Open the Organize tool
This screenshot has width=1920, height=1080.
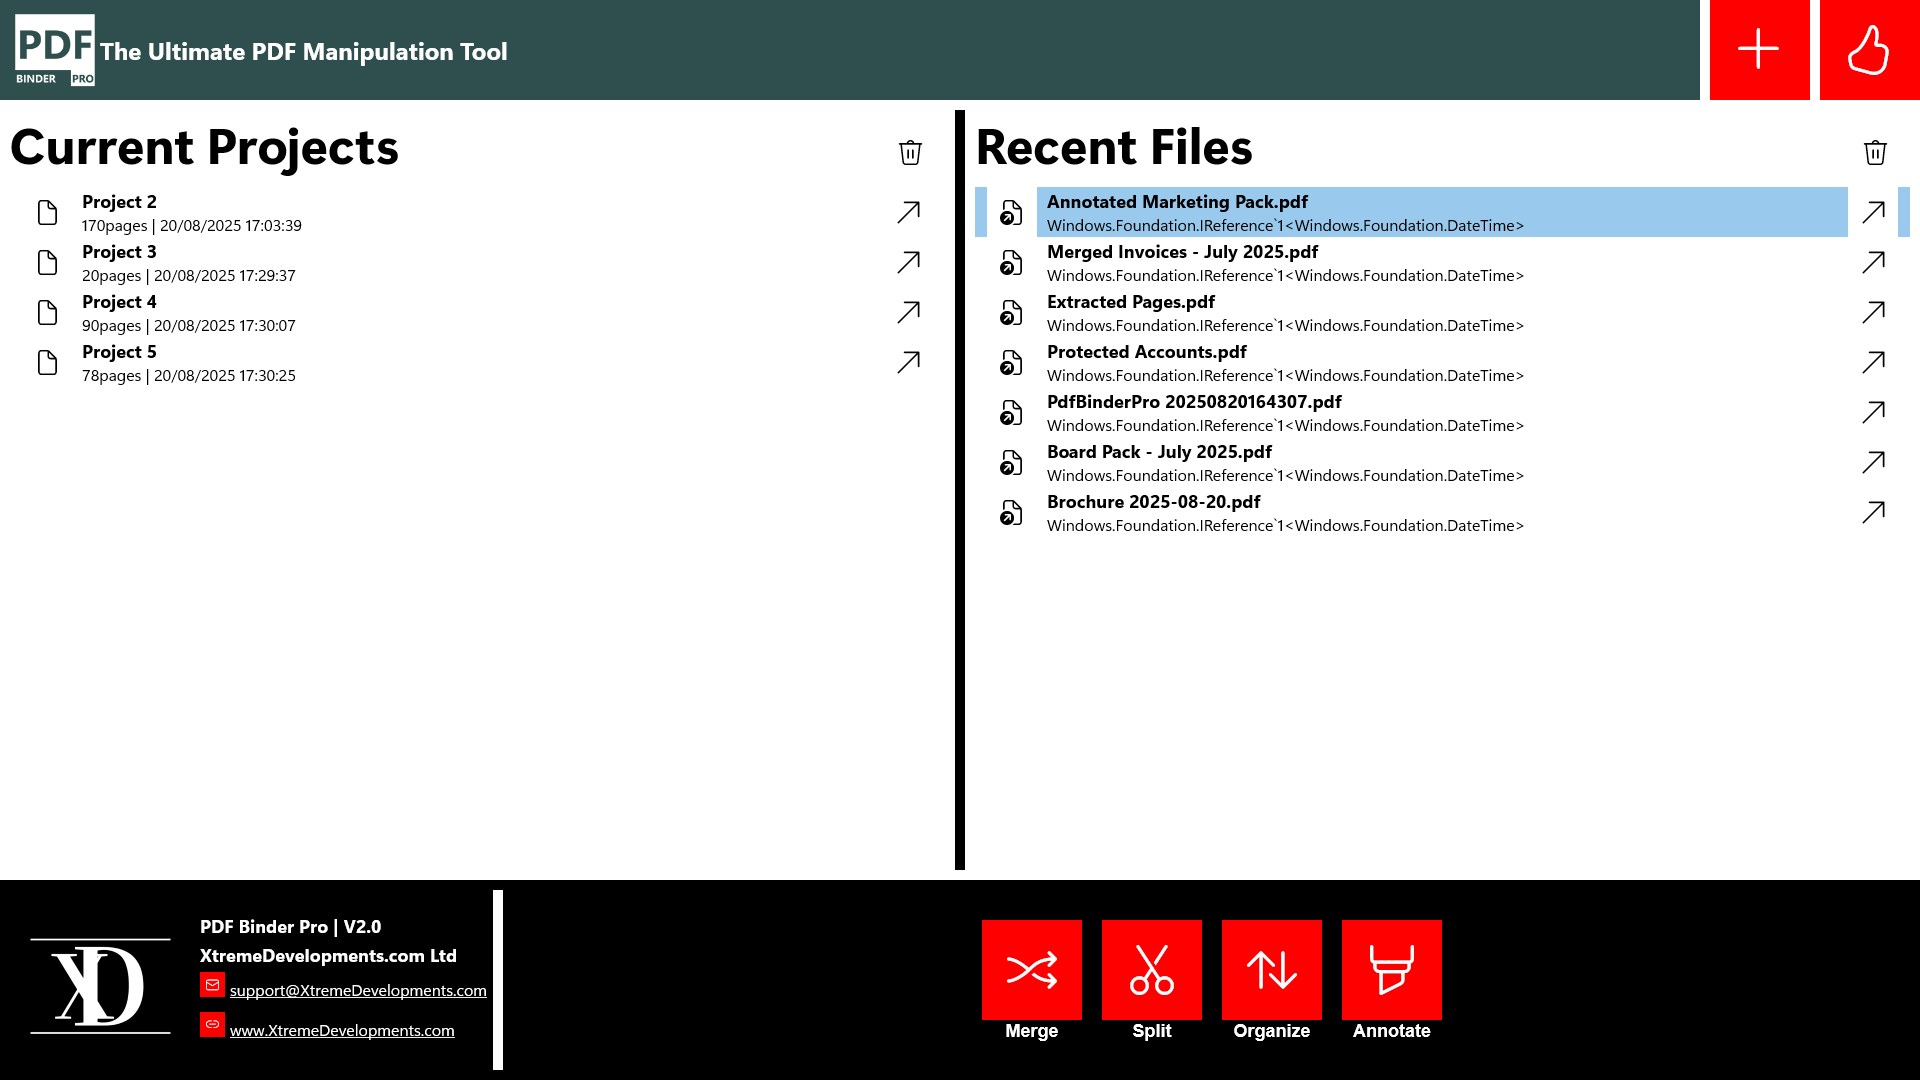pyautogui.click(x=1271, y=969)
